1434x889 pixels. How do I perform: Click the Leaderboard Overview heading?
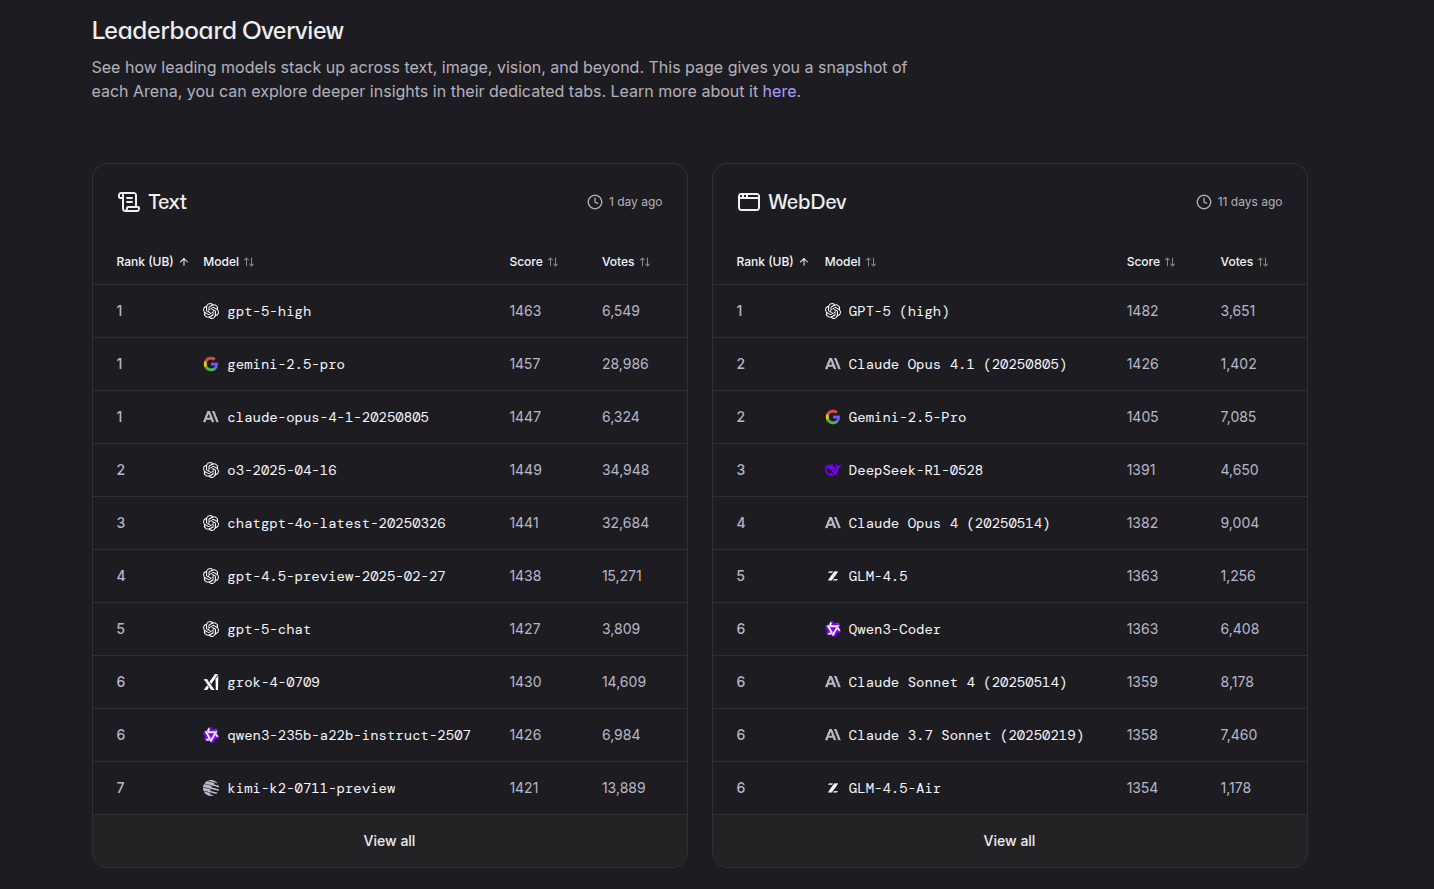(x=218, y=31)
